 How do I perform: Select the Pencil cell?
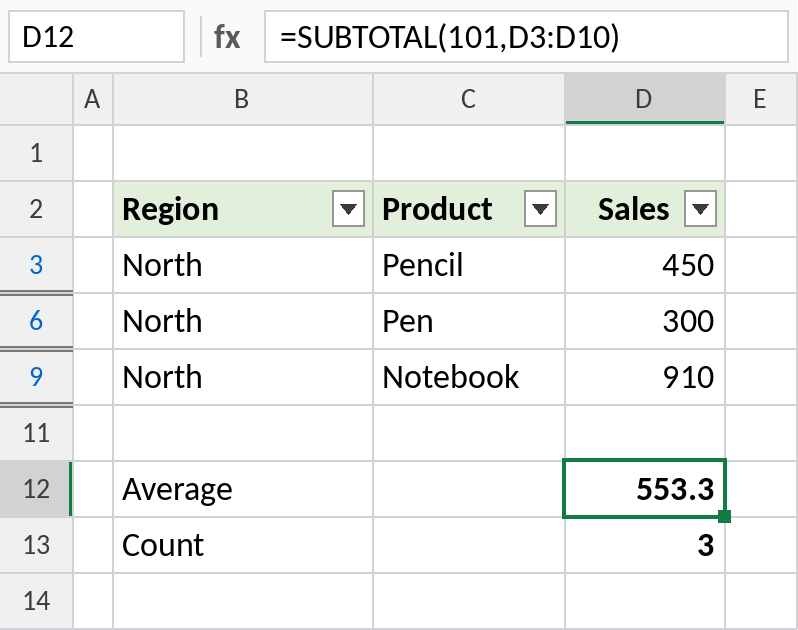[x=469, y=265]
